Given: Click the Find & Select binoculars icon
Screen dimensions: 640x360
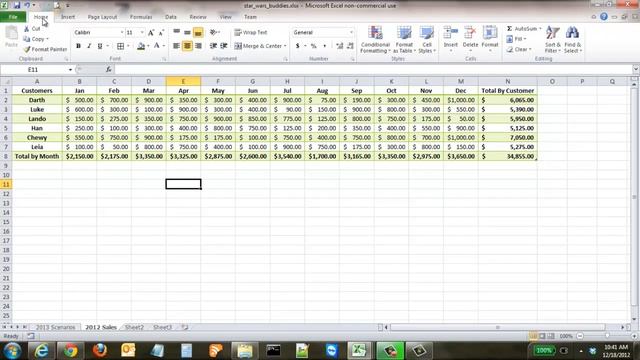Looking at the screenshot, I should [572, 33].
